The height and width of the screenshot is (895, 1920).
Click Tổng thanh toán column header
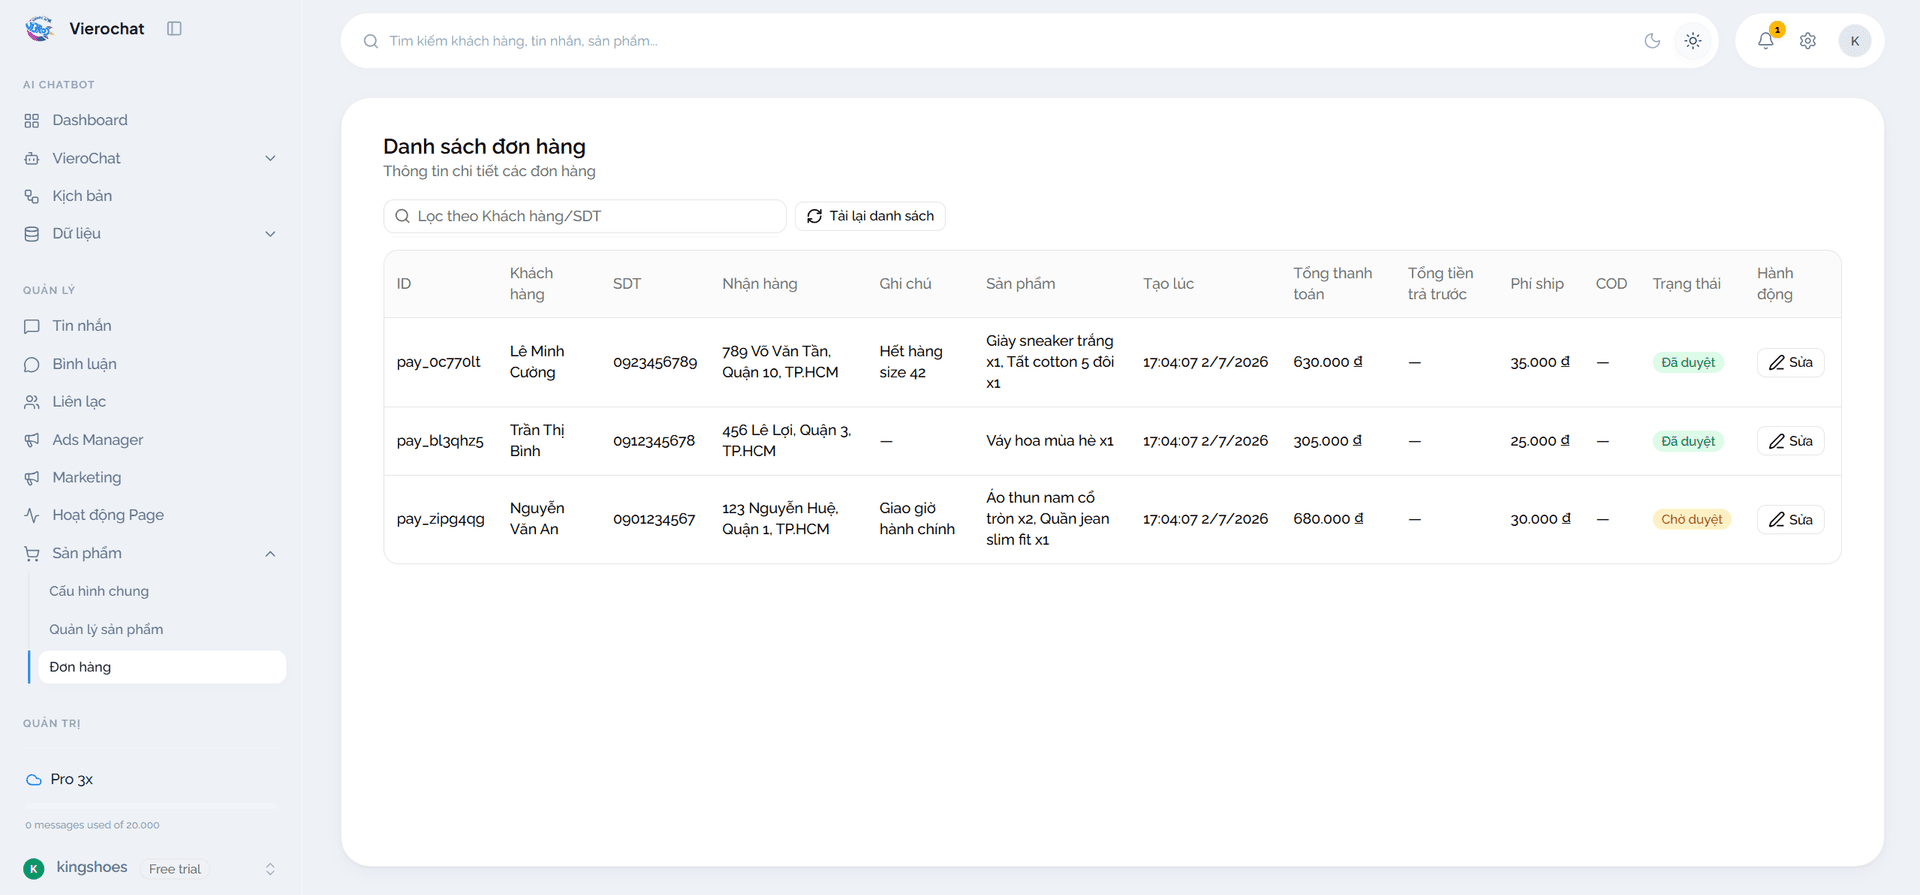1332,284
